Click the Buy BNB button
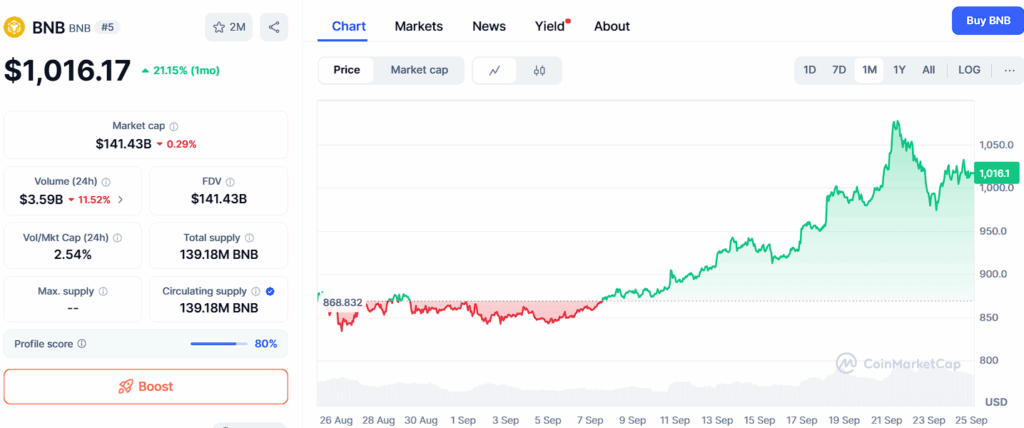 [987, 20]
